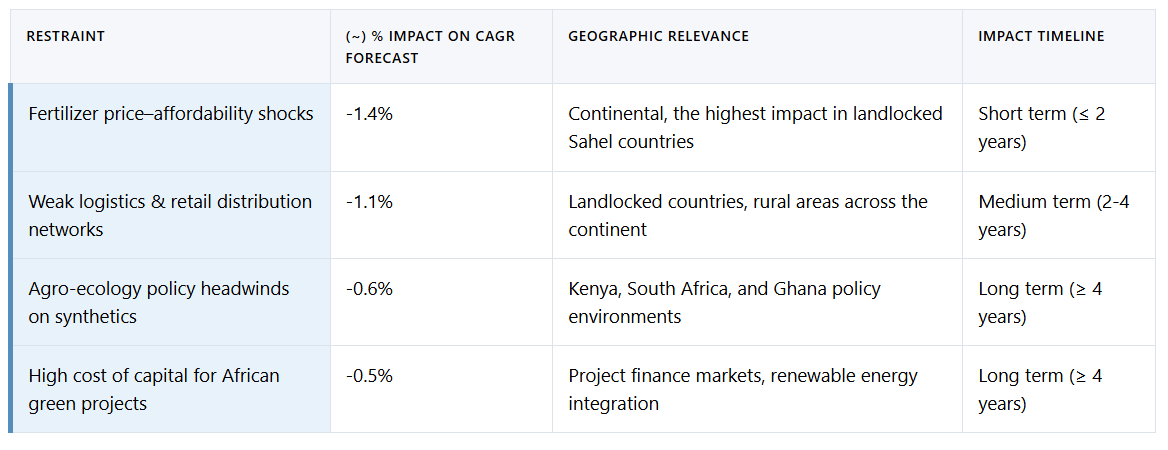Click Long term cell in High cost row

(1041, 389)
